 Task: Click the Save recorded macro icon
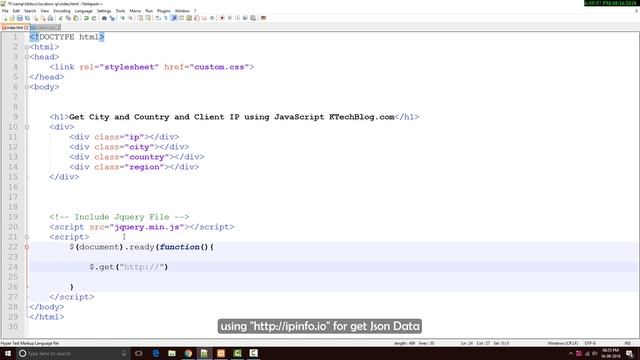coord(253,18)
